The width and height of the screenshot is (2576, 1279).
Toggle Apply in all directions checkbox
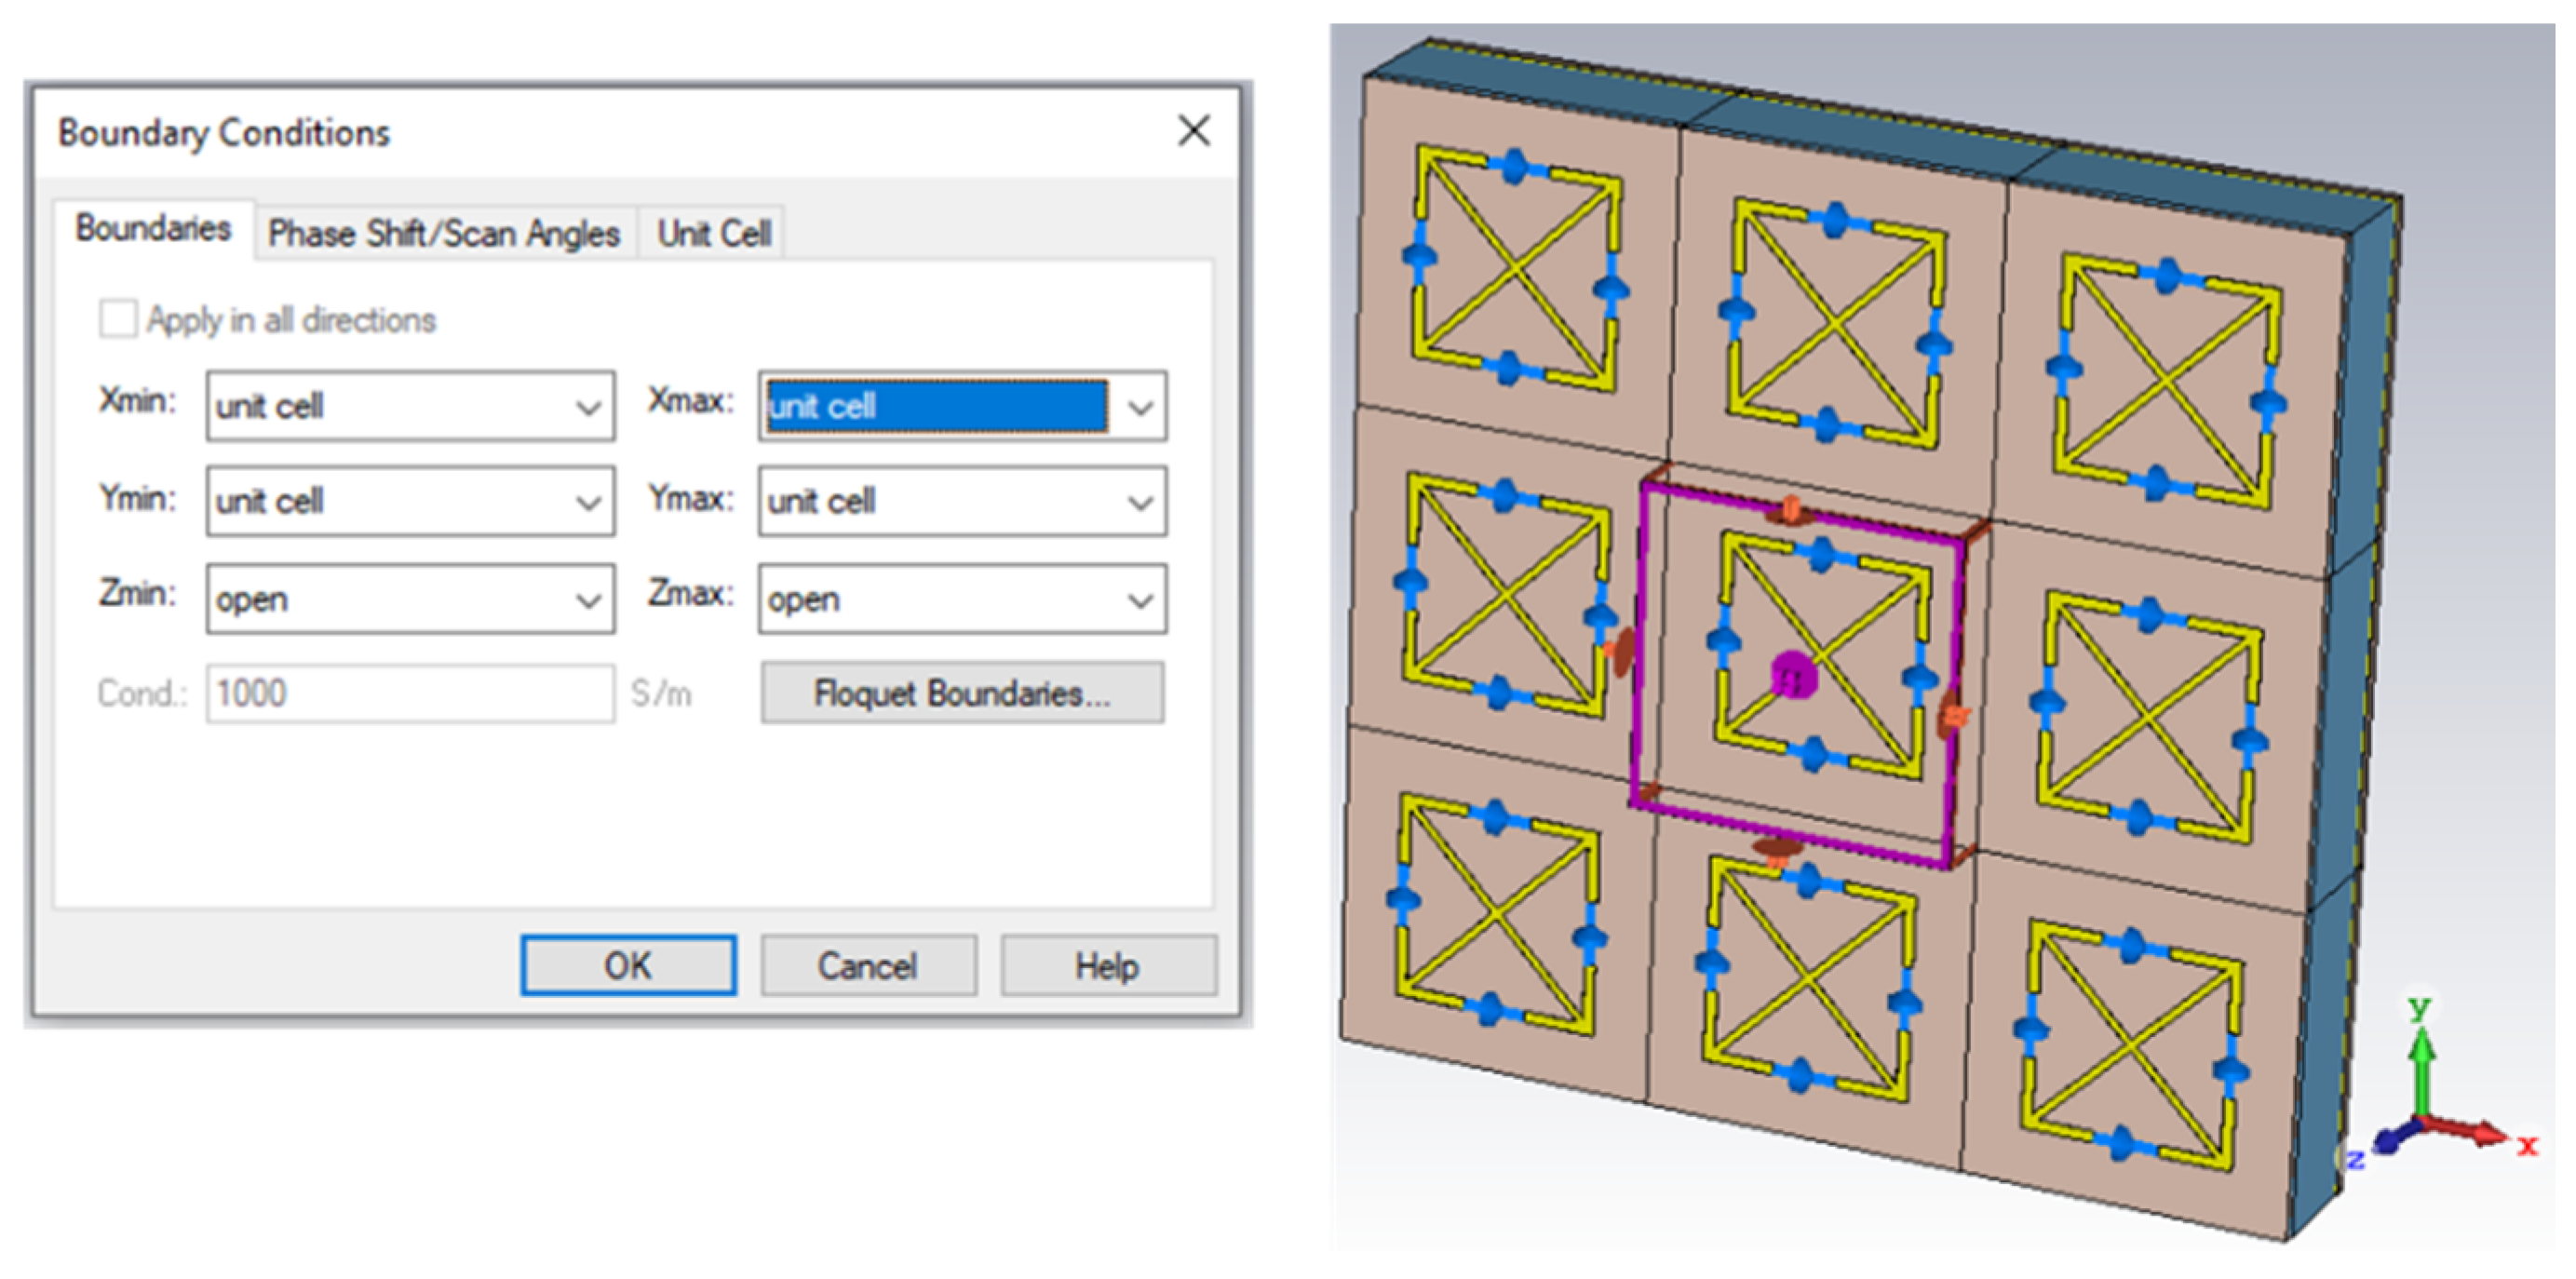tap(118, 320)
